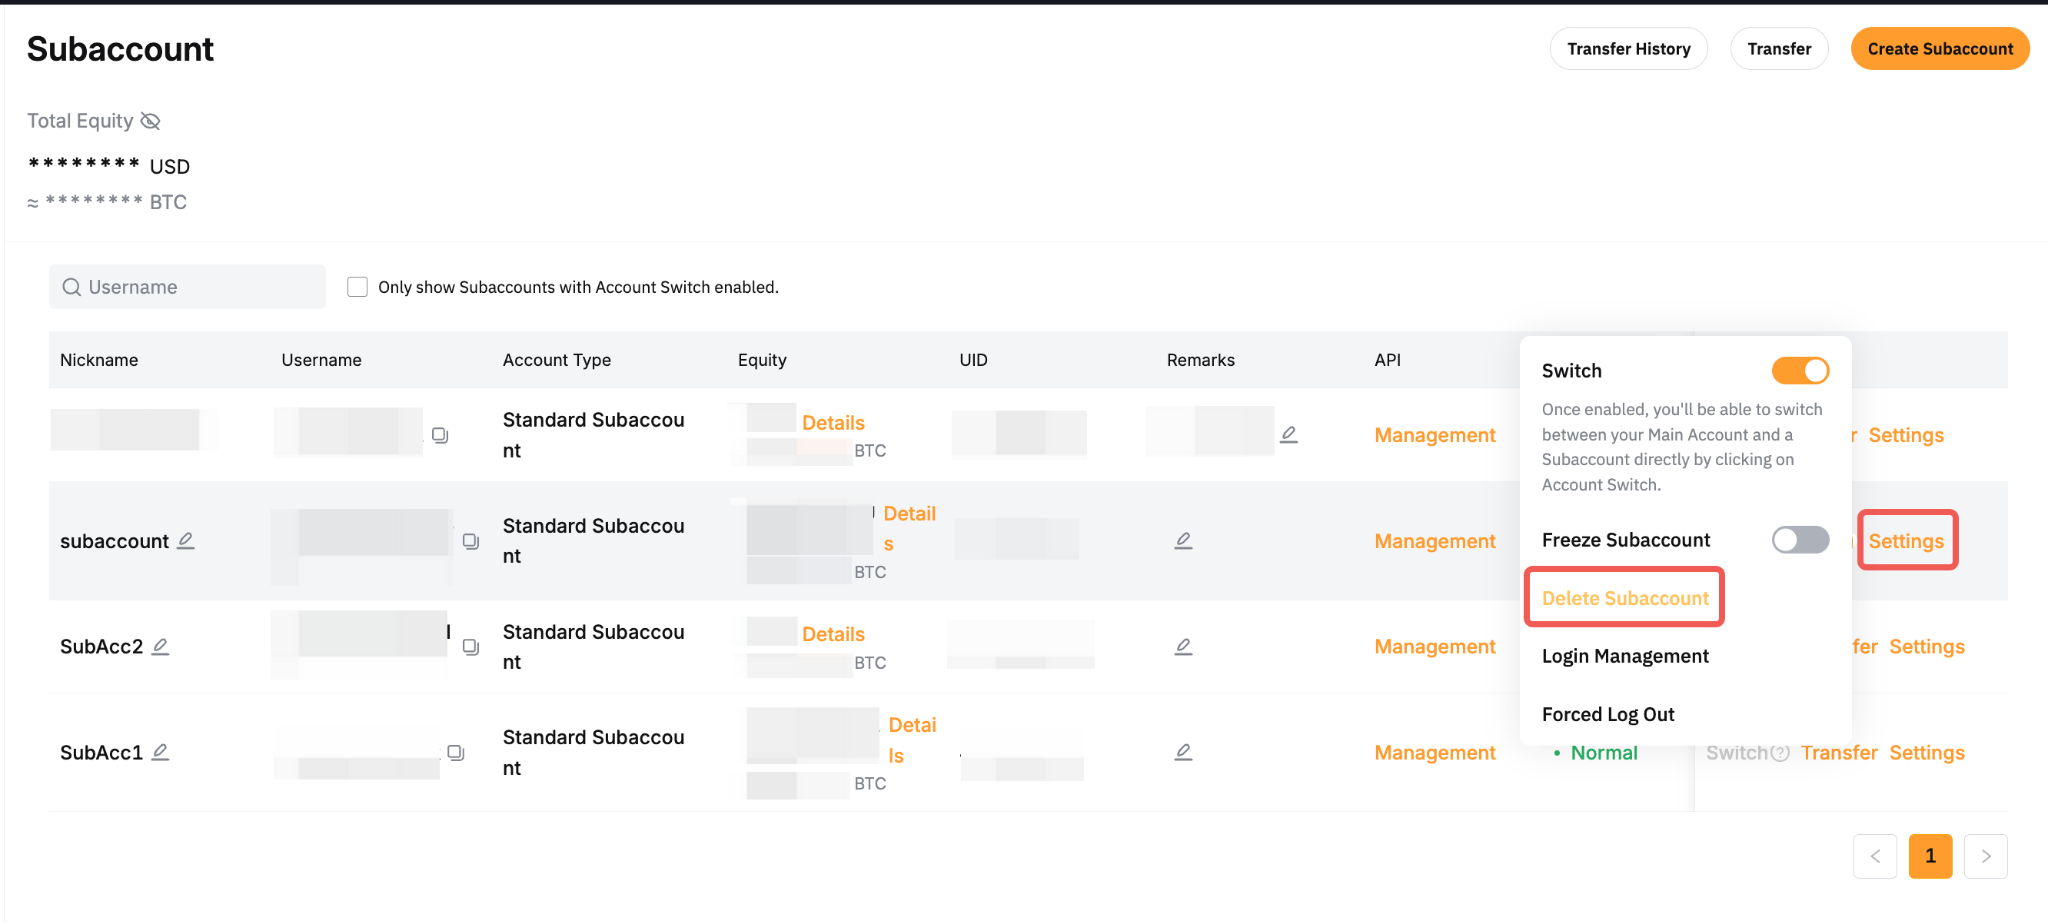
Task: Copy username in the subaccount row
Action: [470, 541]
